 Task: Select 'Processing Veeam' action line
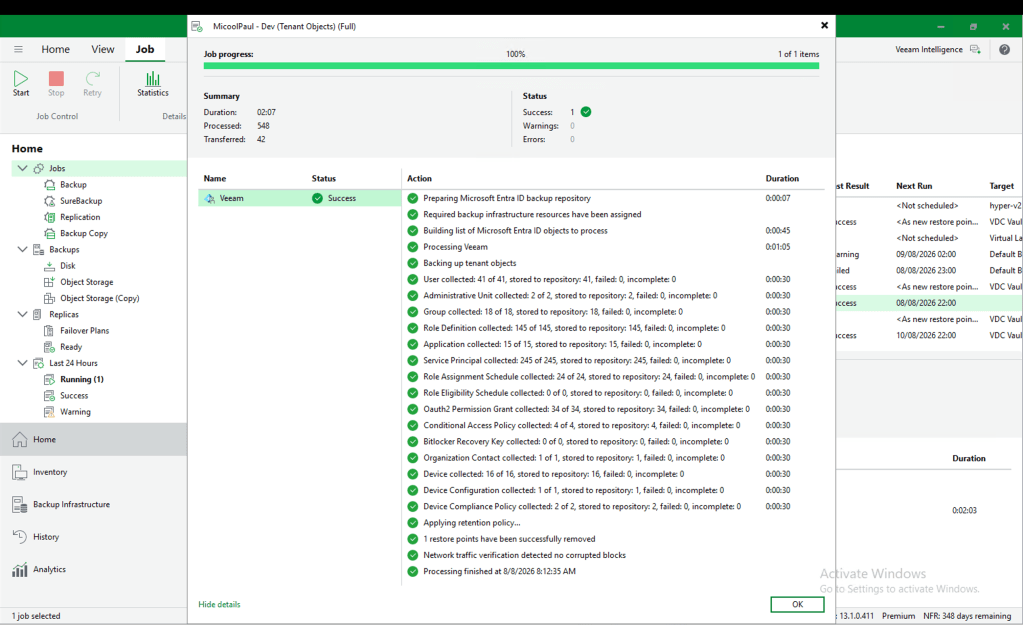pyautogui.click(x=455, y=247)
